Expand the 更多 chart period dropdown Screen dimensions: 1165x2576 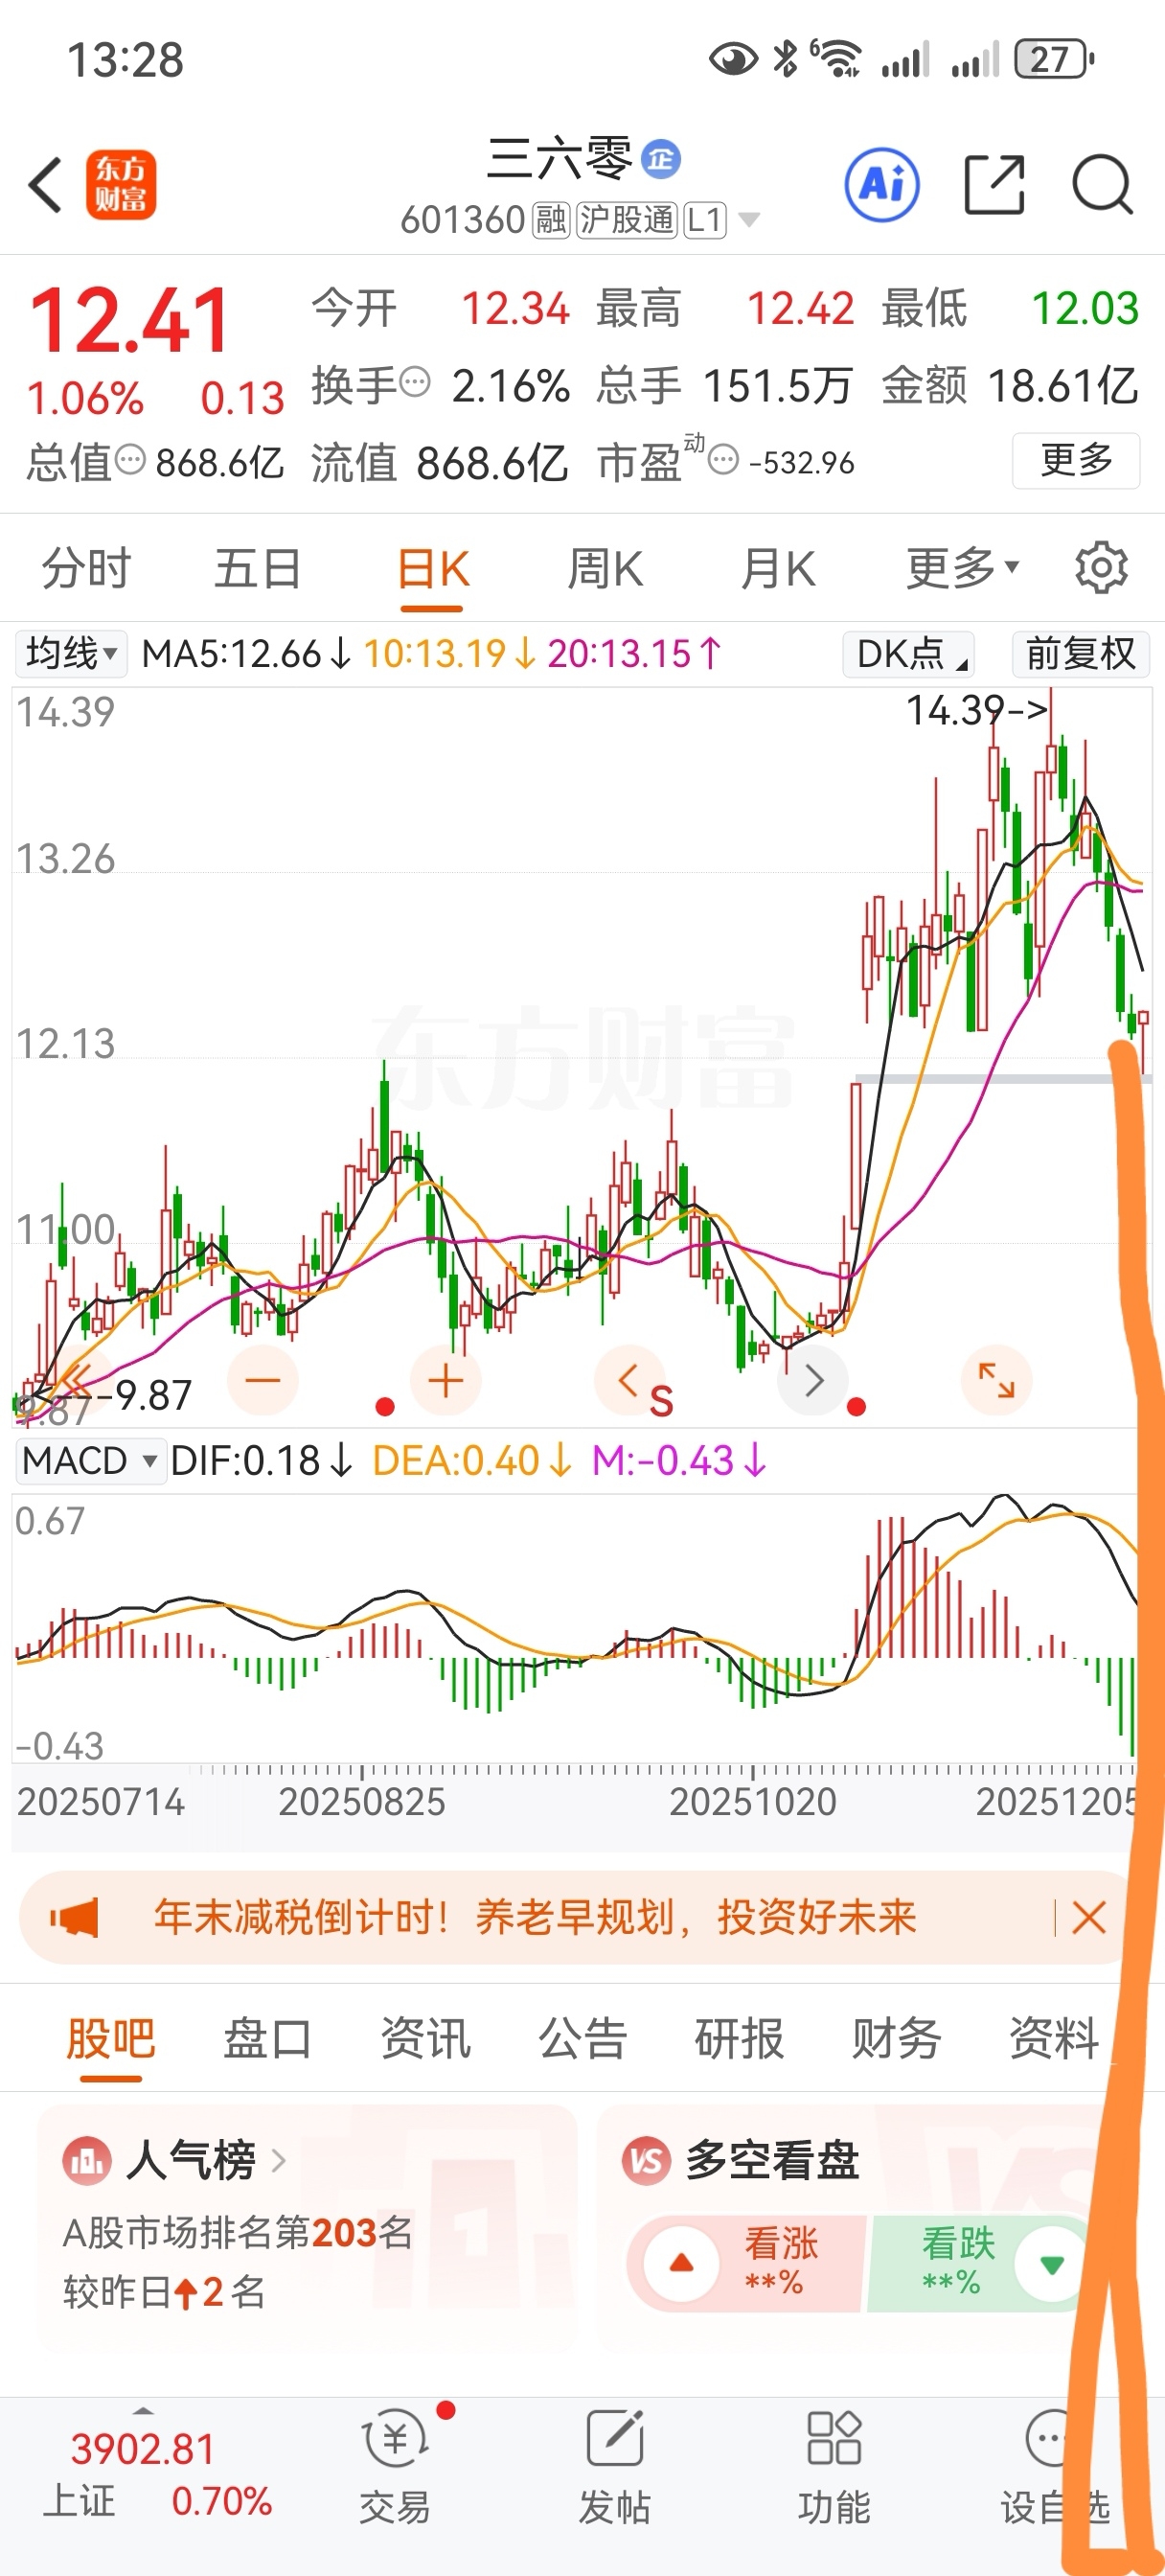[962, 569]
